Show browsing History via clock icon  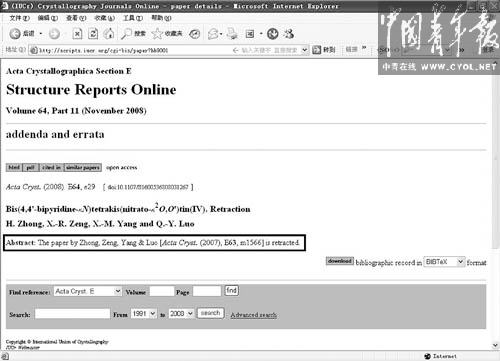coord(195,34)
